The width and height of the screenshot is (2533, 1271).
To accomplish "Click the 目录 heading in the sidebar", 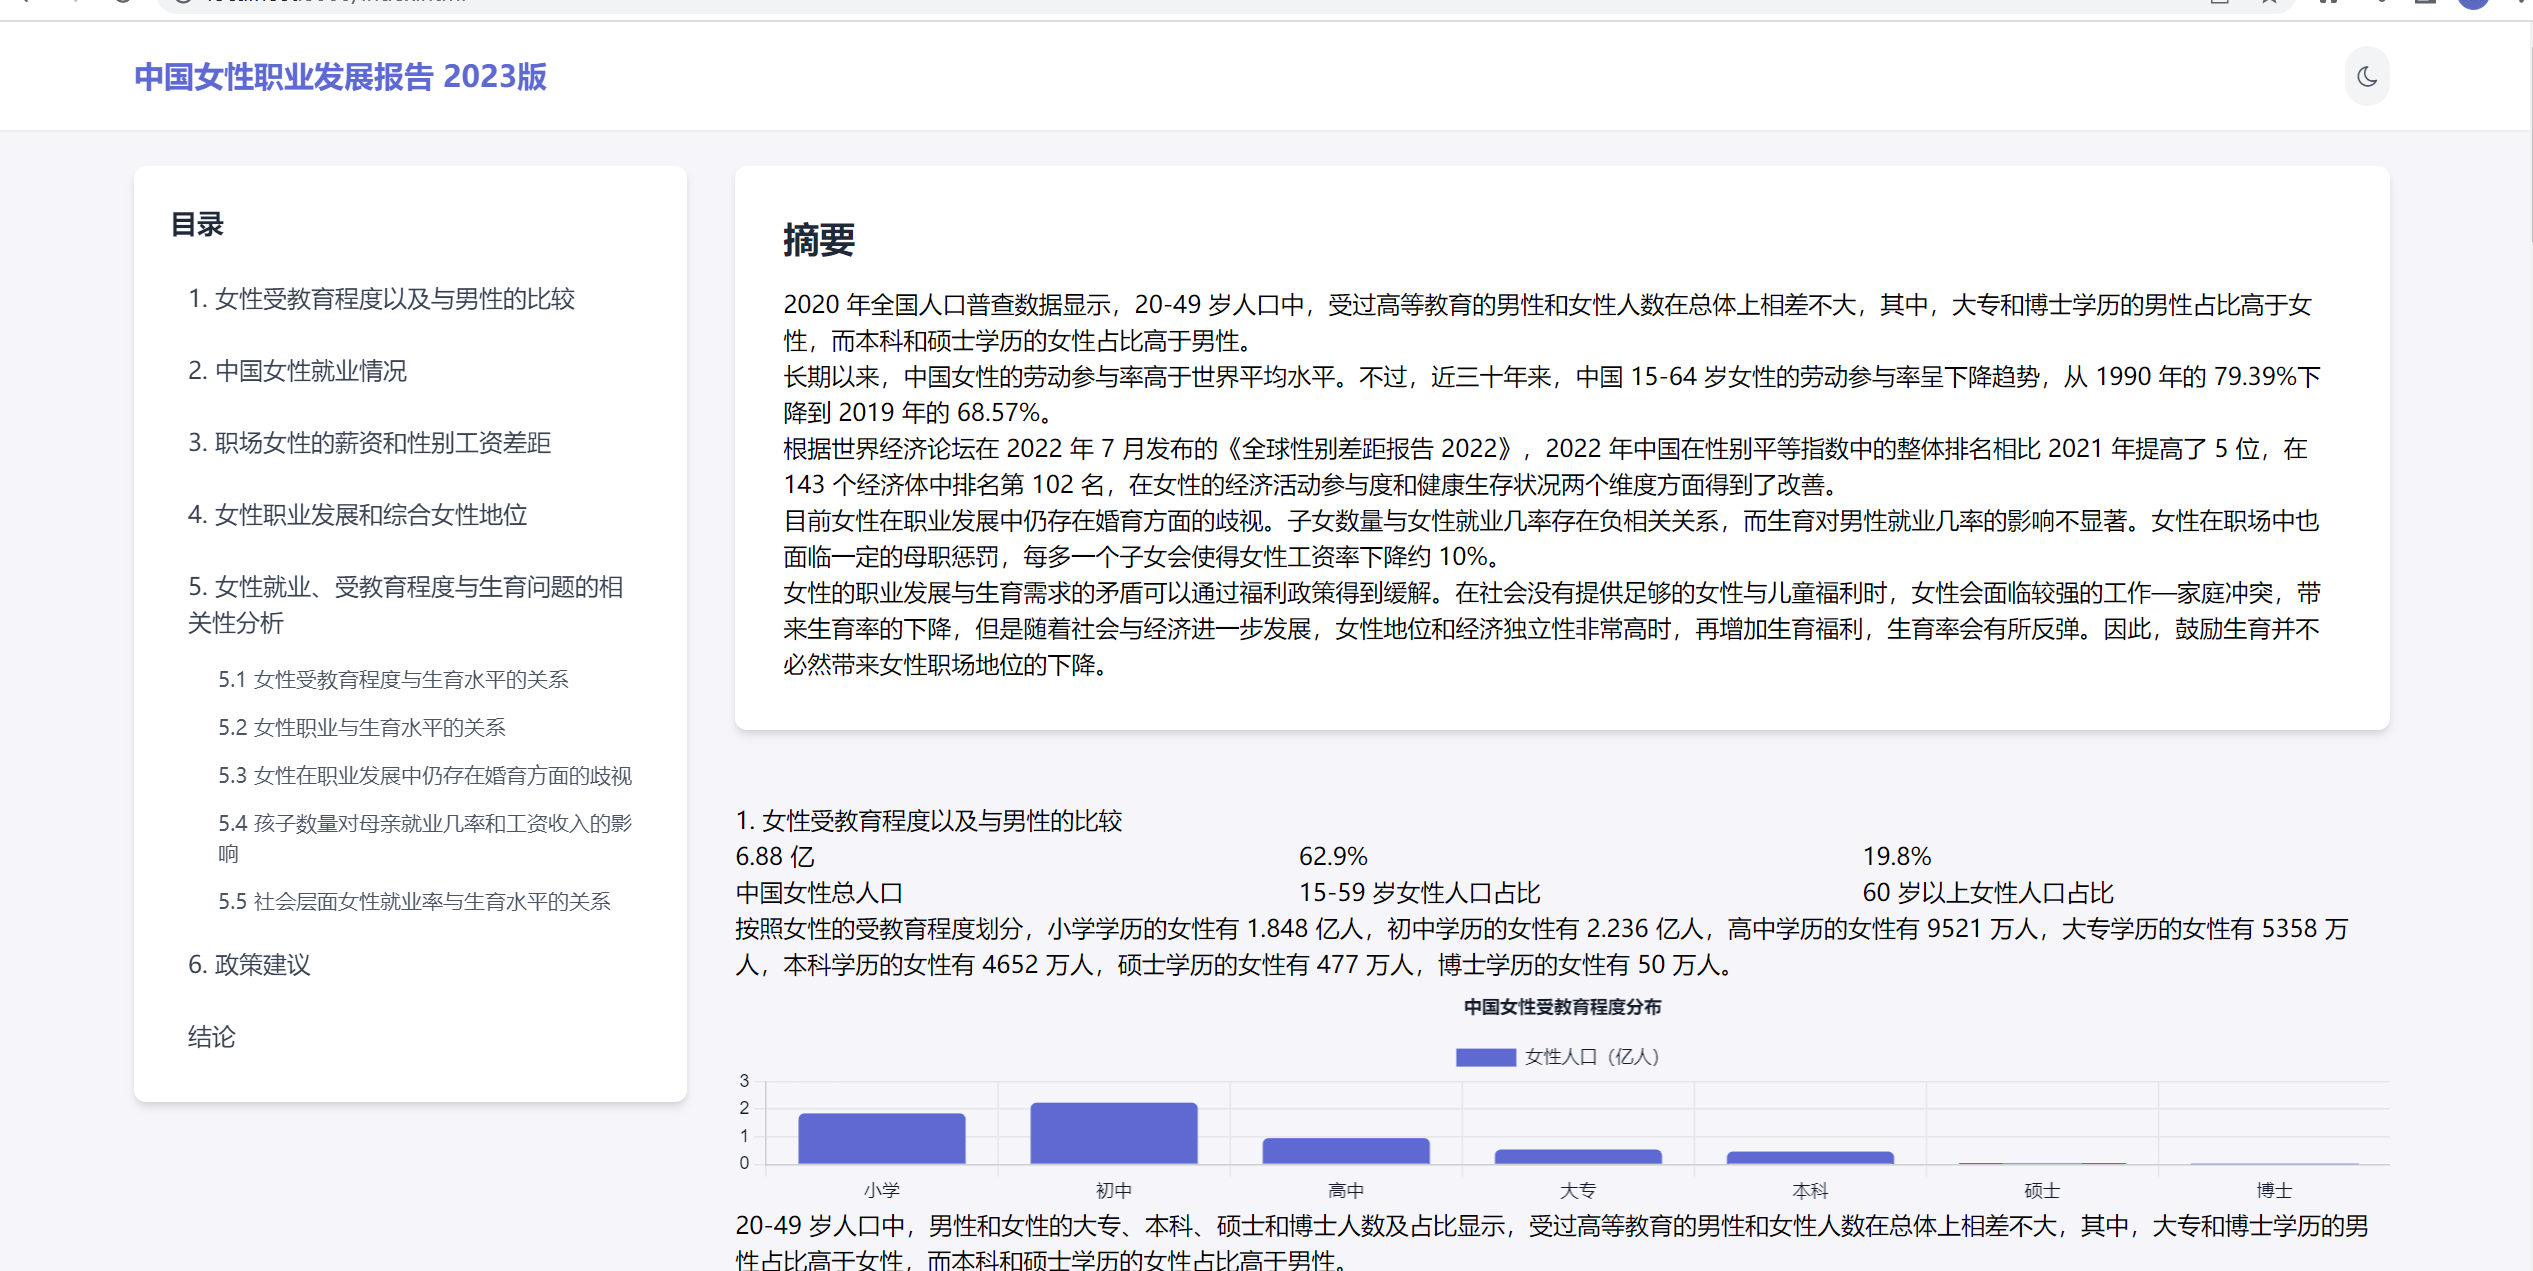I will pos(197,225).
